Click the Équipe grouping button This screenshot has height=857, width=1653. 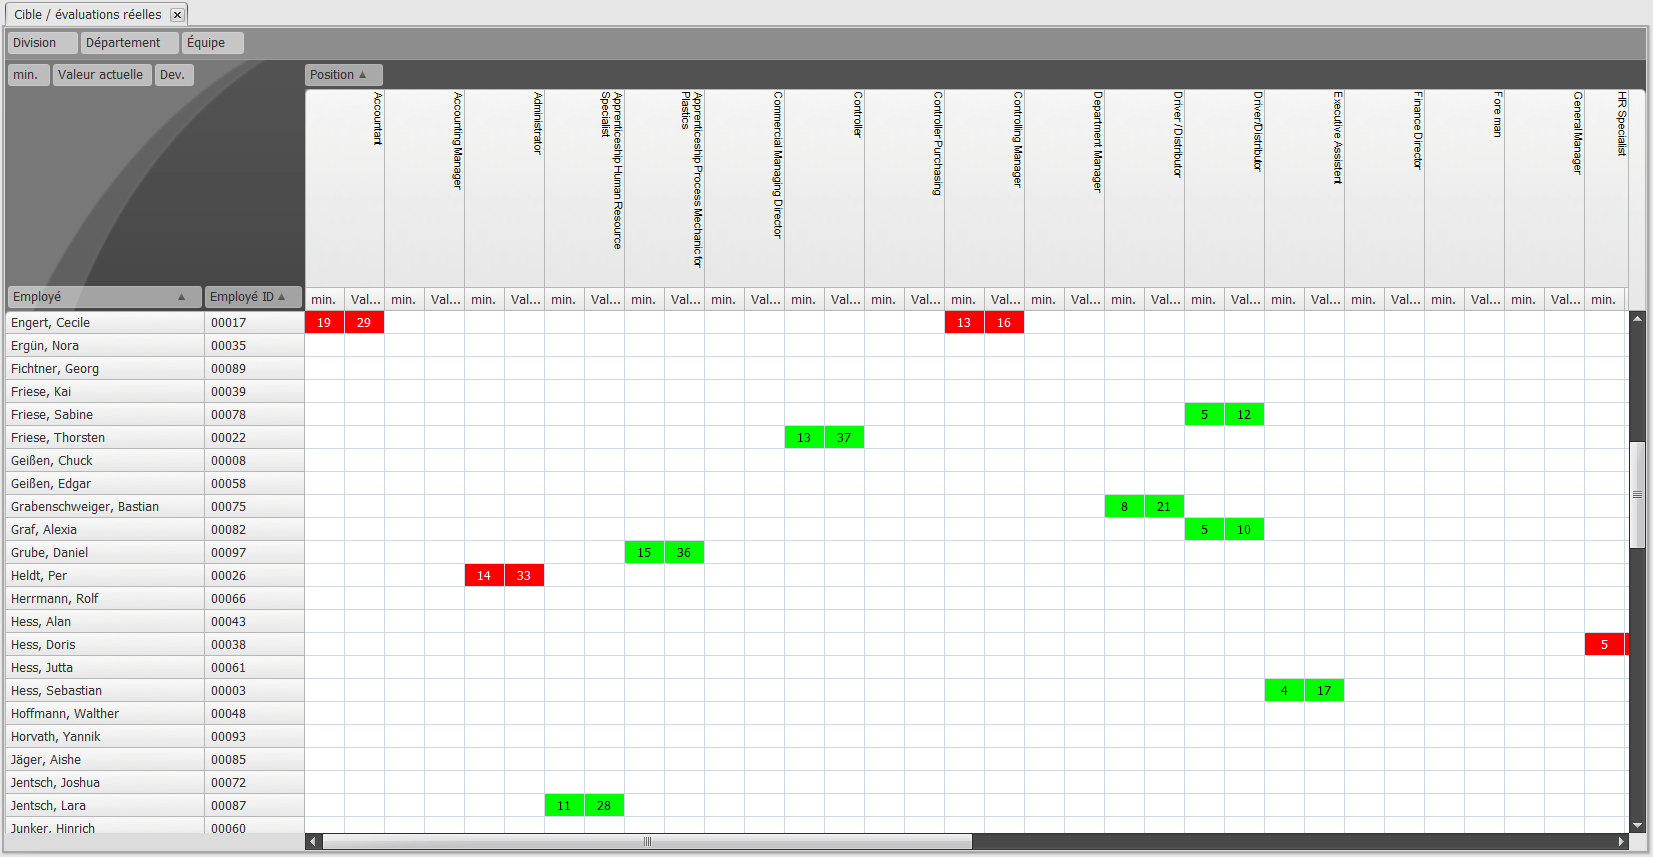click(213, 43)
